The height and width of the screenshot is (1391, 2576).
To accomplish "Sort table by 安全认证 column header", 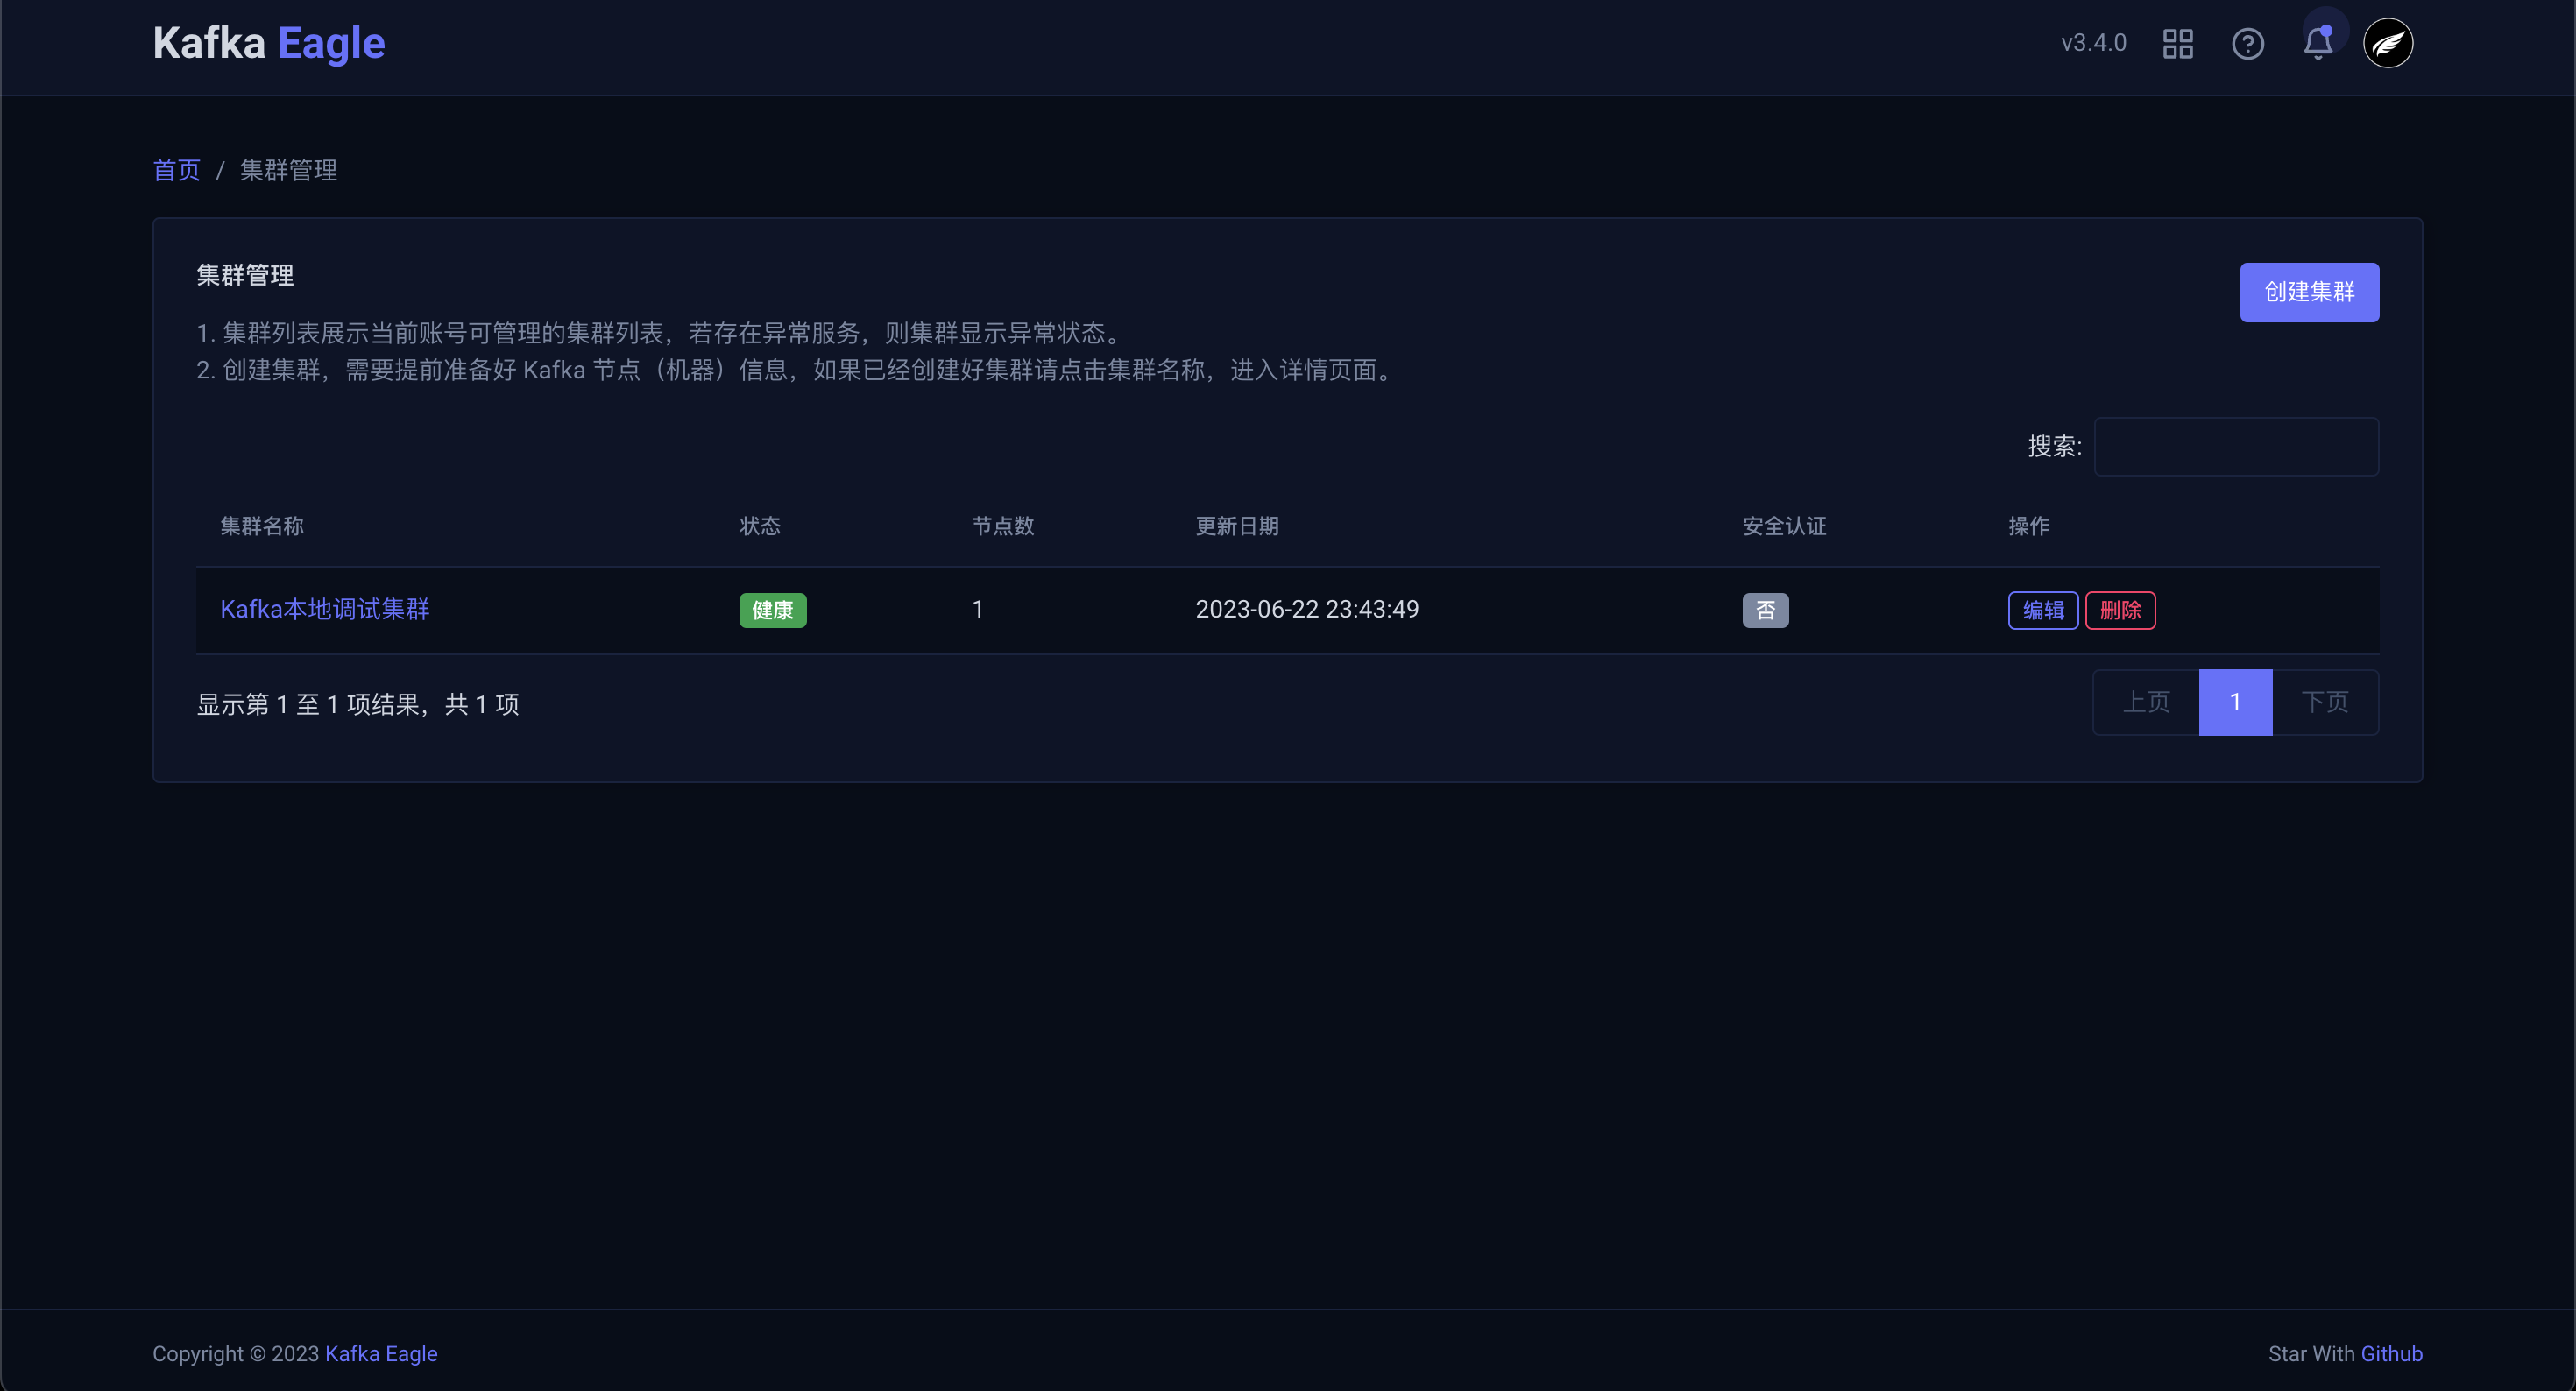I will [x=1783, y=526].
